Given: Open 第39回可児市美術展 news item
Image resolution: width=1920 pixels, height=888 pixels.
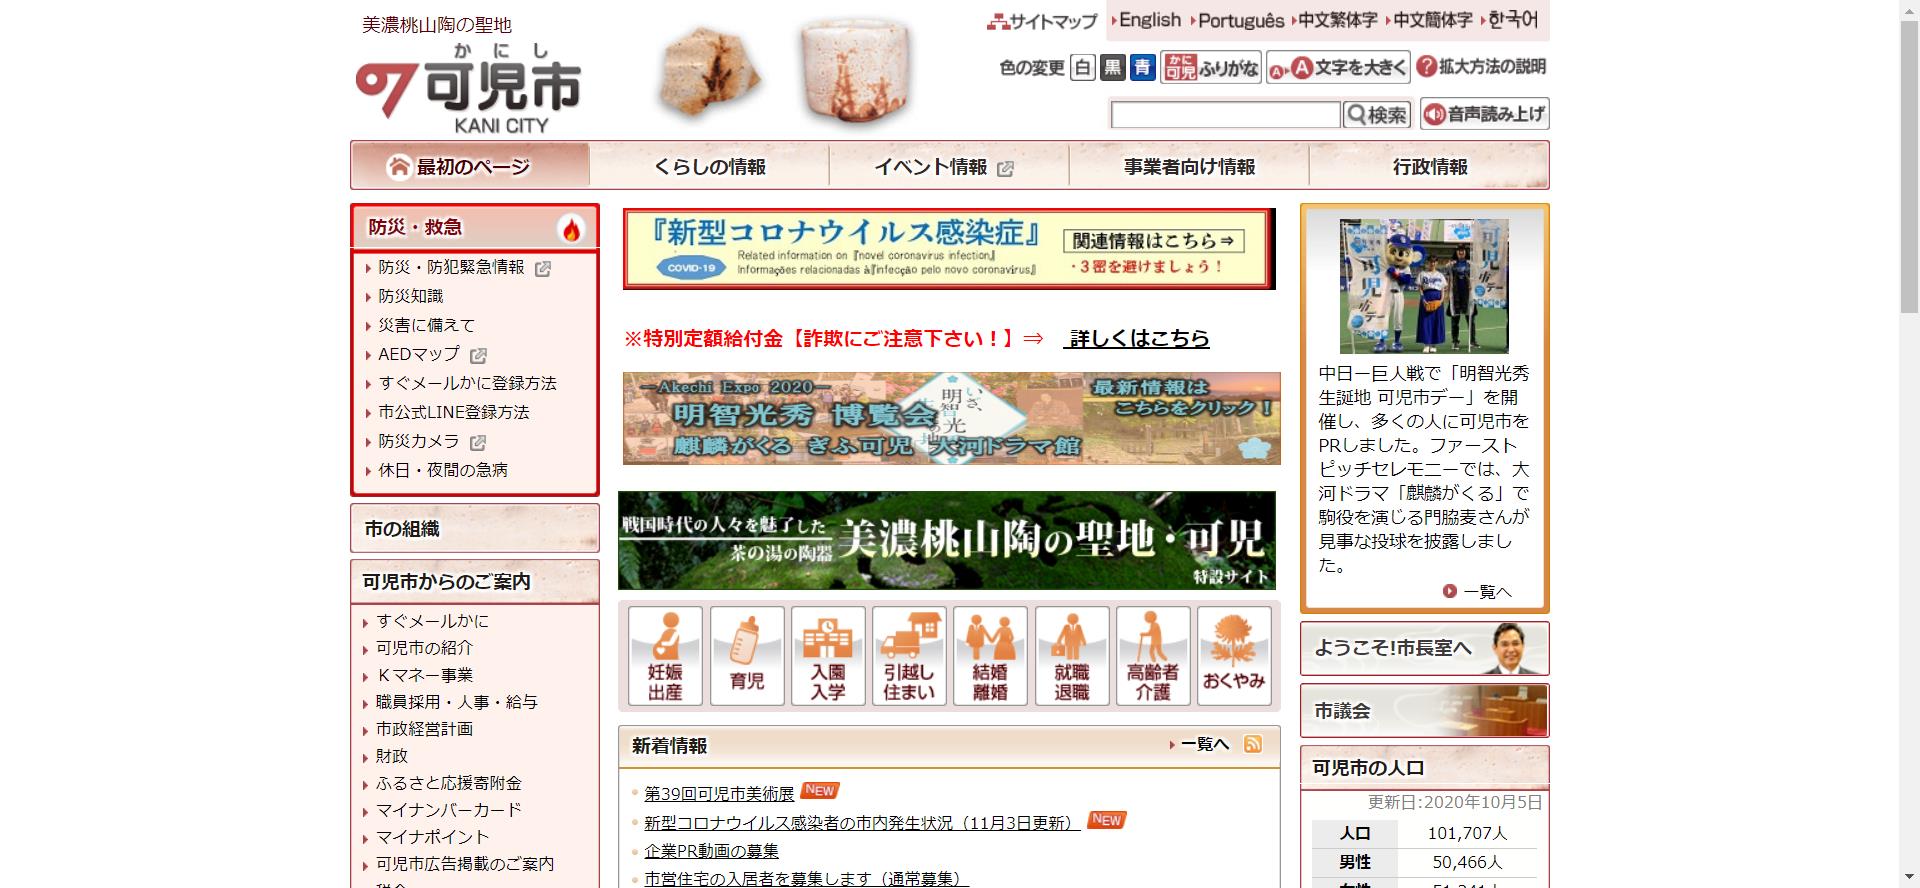Looking at the screenshot, I should (x=719, y=794).
